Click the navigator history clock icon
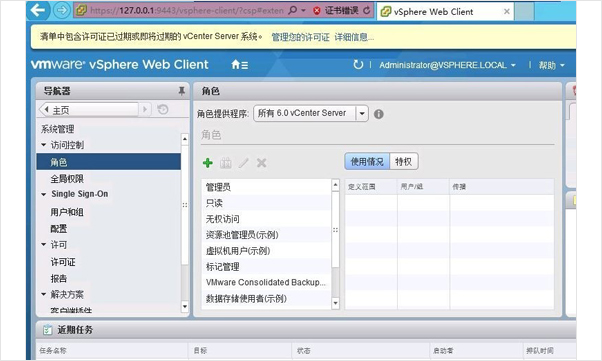 pos(163,110)
